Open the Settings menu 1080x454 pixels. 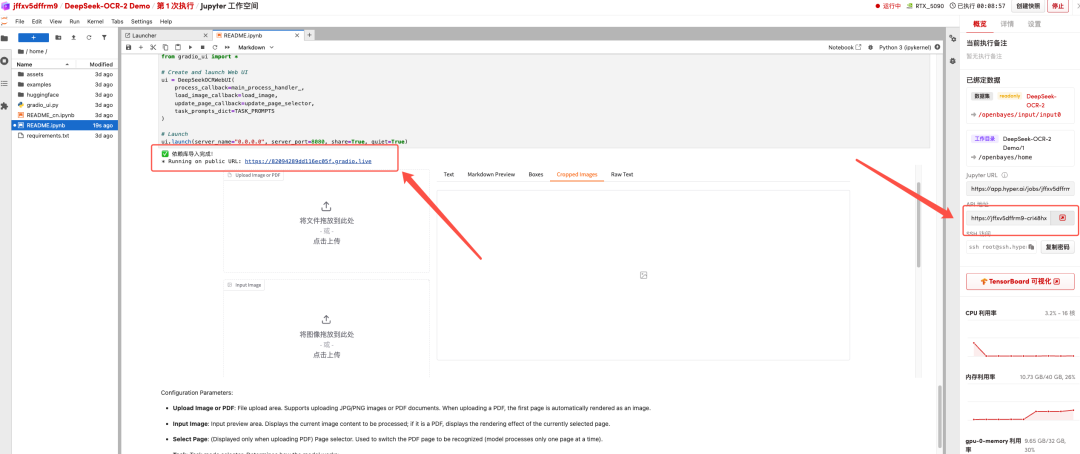pyautogui.click(x=141, y=21)
